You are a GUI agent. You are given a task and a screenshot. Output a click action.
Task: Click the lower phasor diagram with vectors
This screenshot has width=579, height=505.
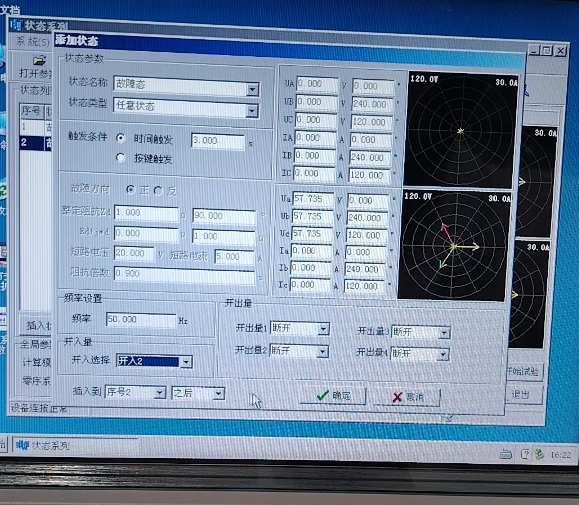(x=454, y=245)
